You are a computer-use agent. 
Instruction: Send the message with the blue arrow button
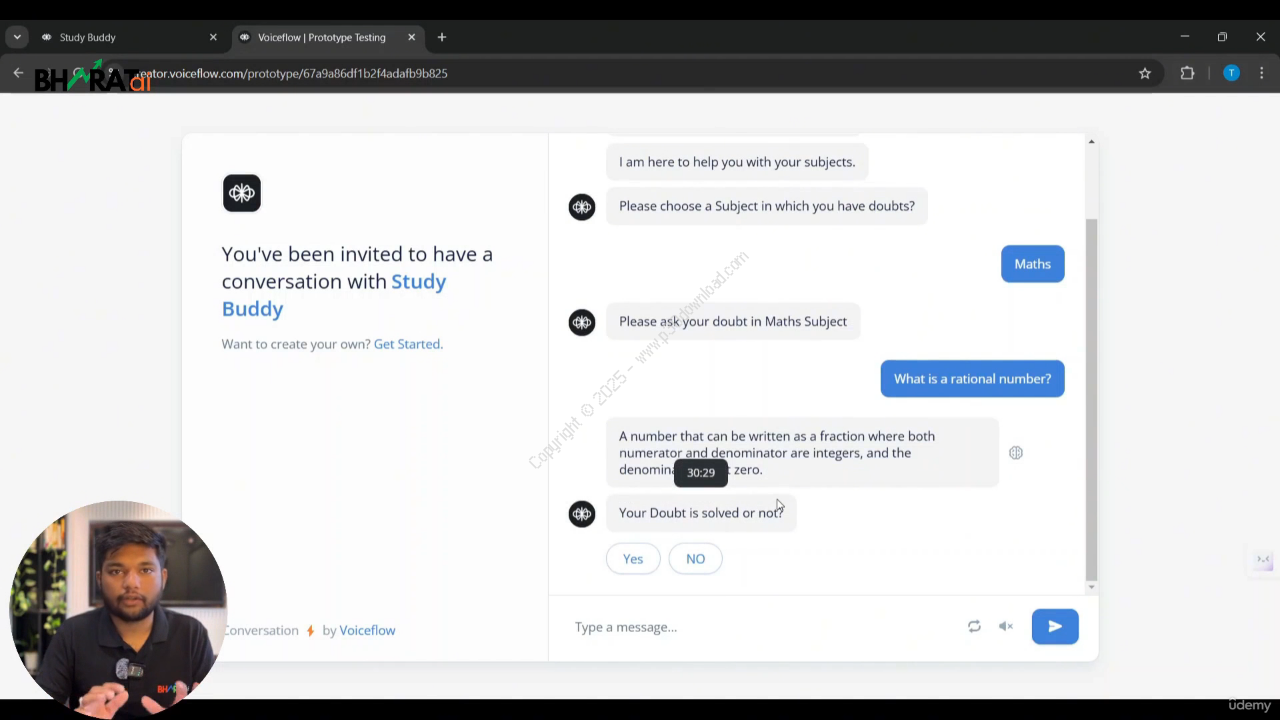click(x=1055, y=626)
